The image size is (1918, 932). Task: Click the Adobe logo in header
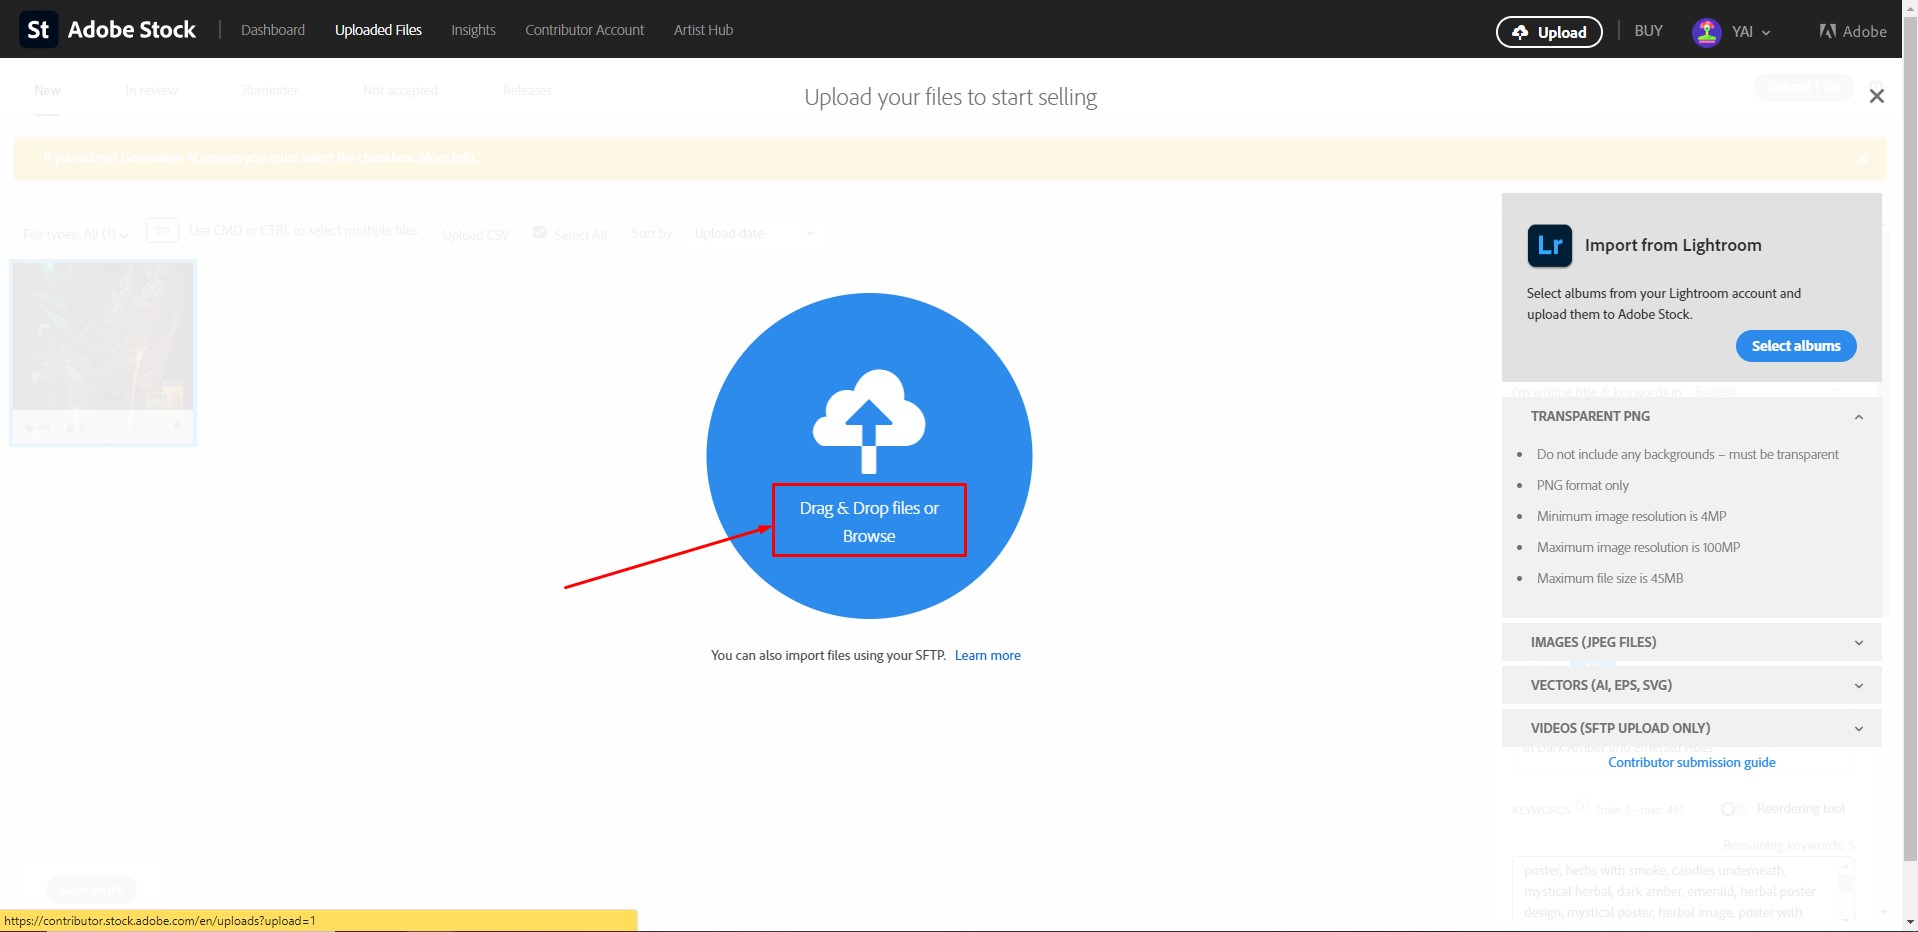1852,31
